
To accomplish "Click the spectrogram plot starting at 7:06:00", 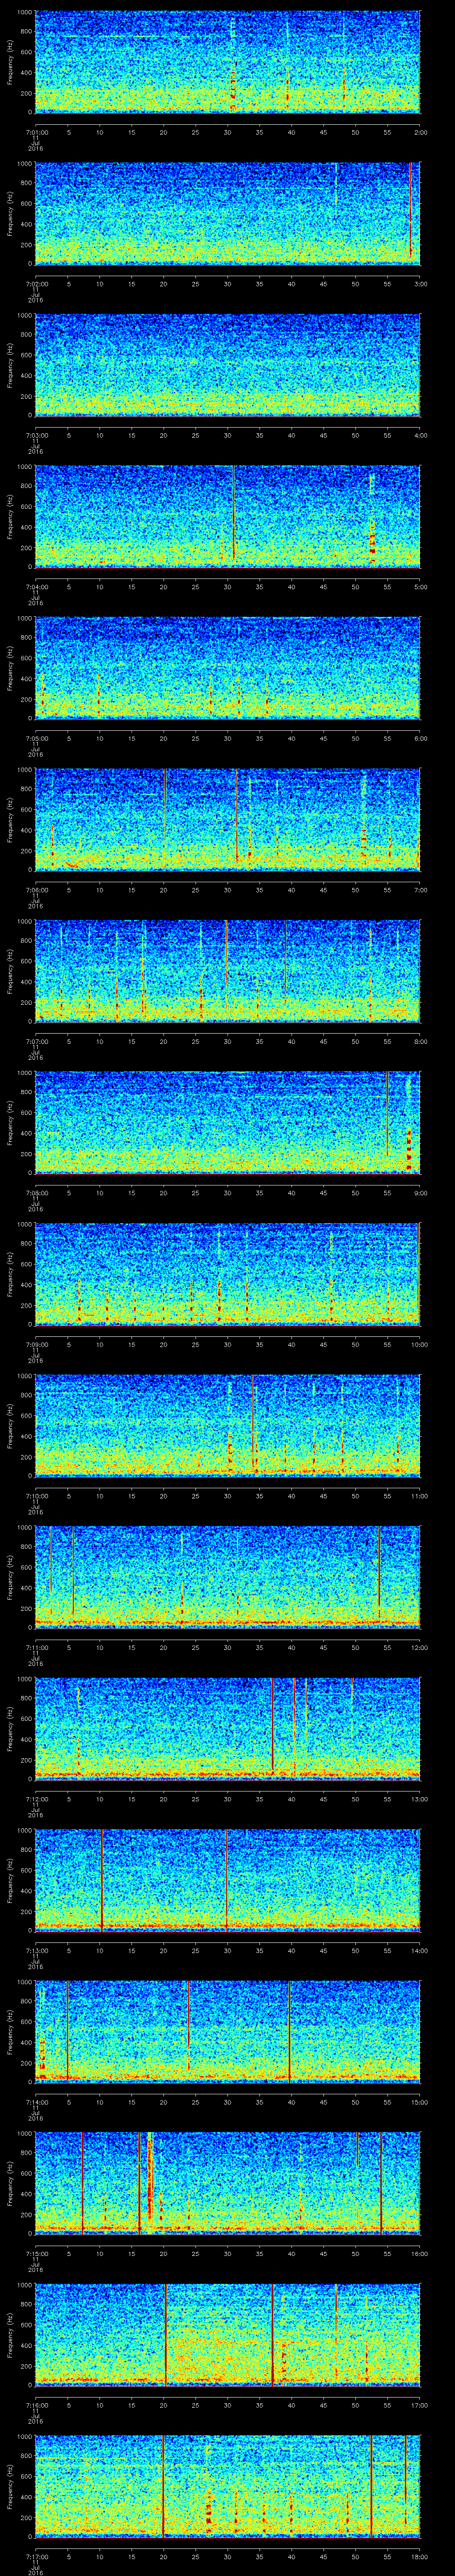I will pyautogui.click(x=227, y=819).
